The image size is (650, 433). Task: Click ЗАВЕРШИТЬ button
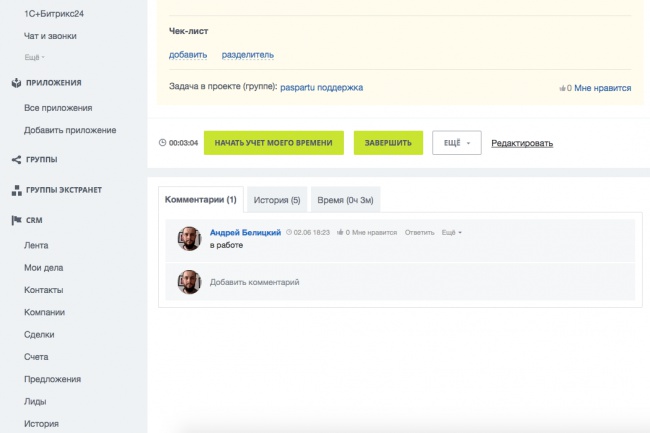[x=388, y=143]
